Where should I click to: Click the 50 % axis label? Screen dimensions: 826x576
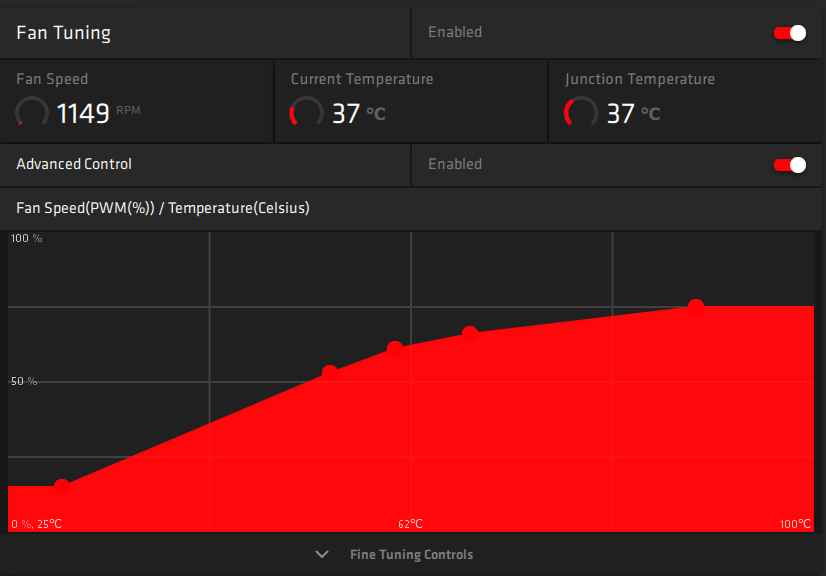(x=24, y=381)
